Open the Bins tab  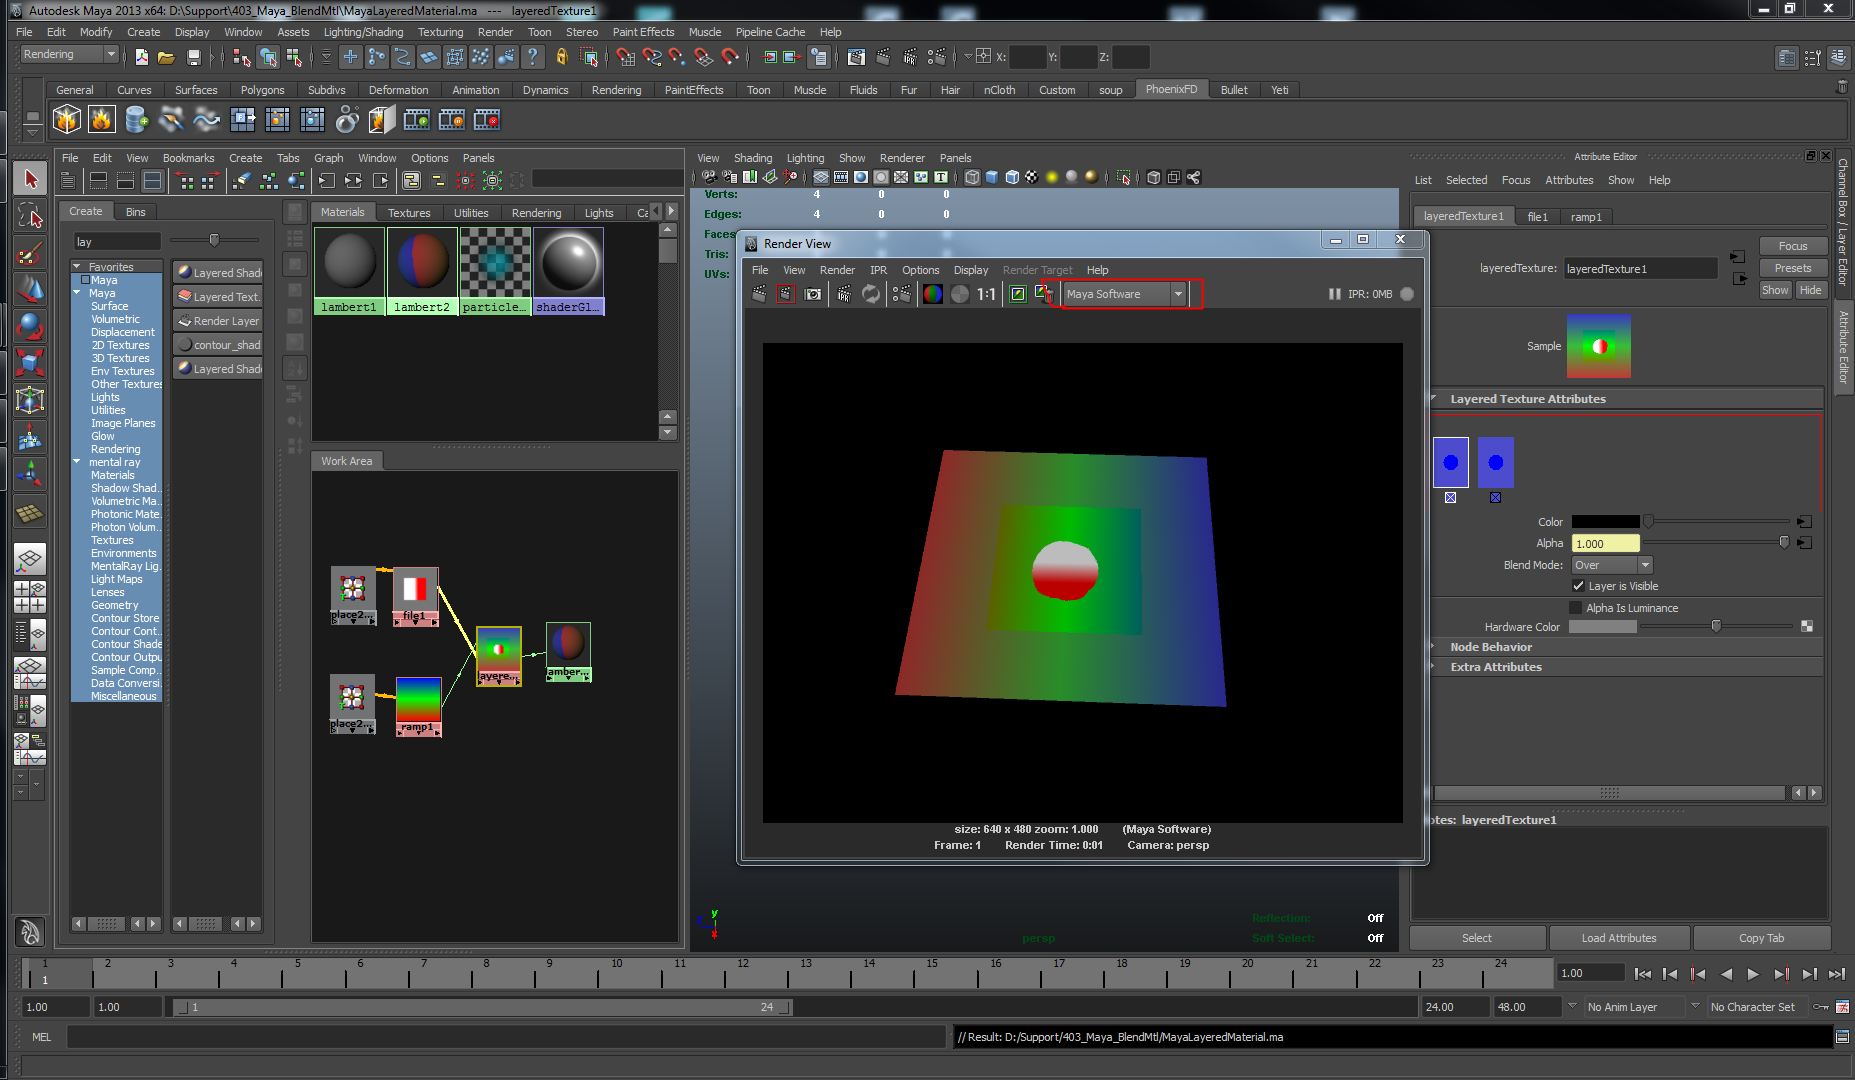coord(136,212)
